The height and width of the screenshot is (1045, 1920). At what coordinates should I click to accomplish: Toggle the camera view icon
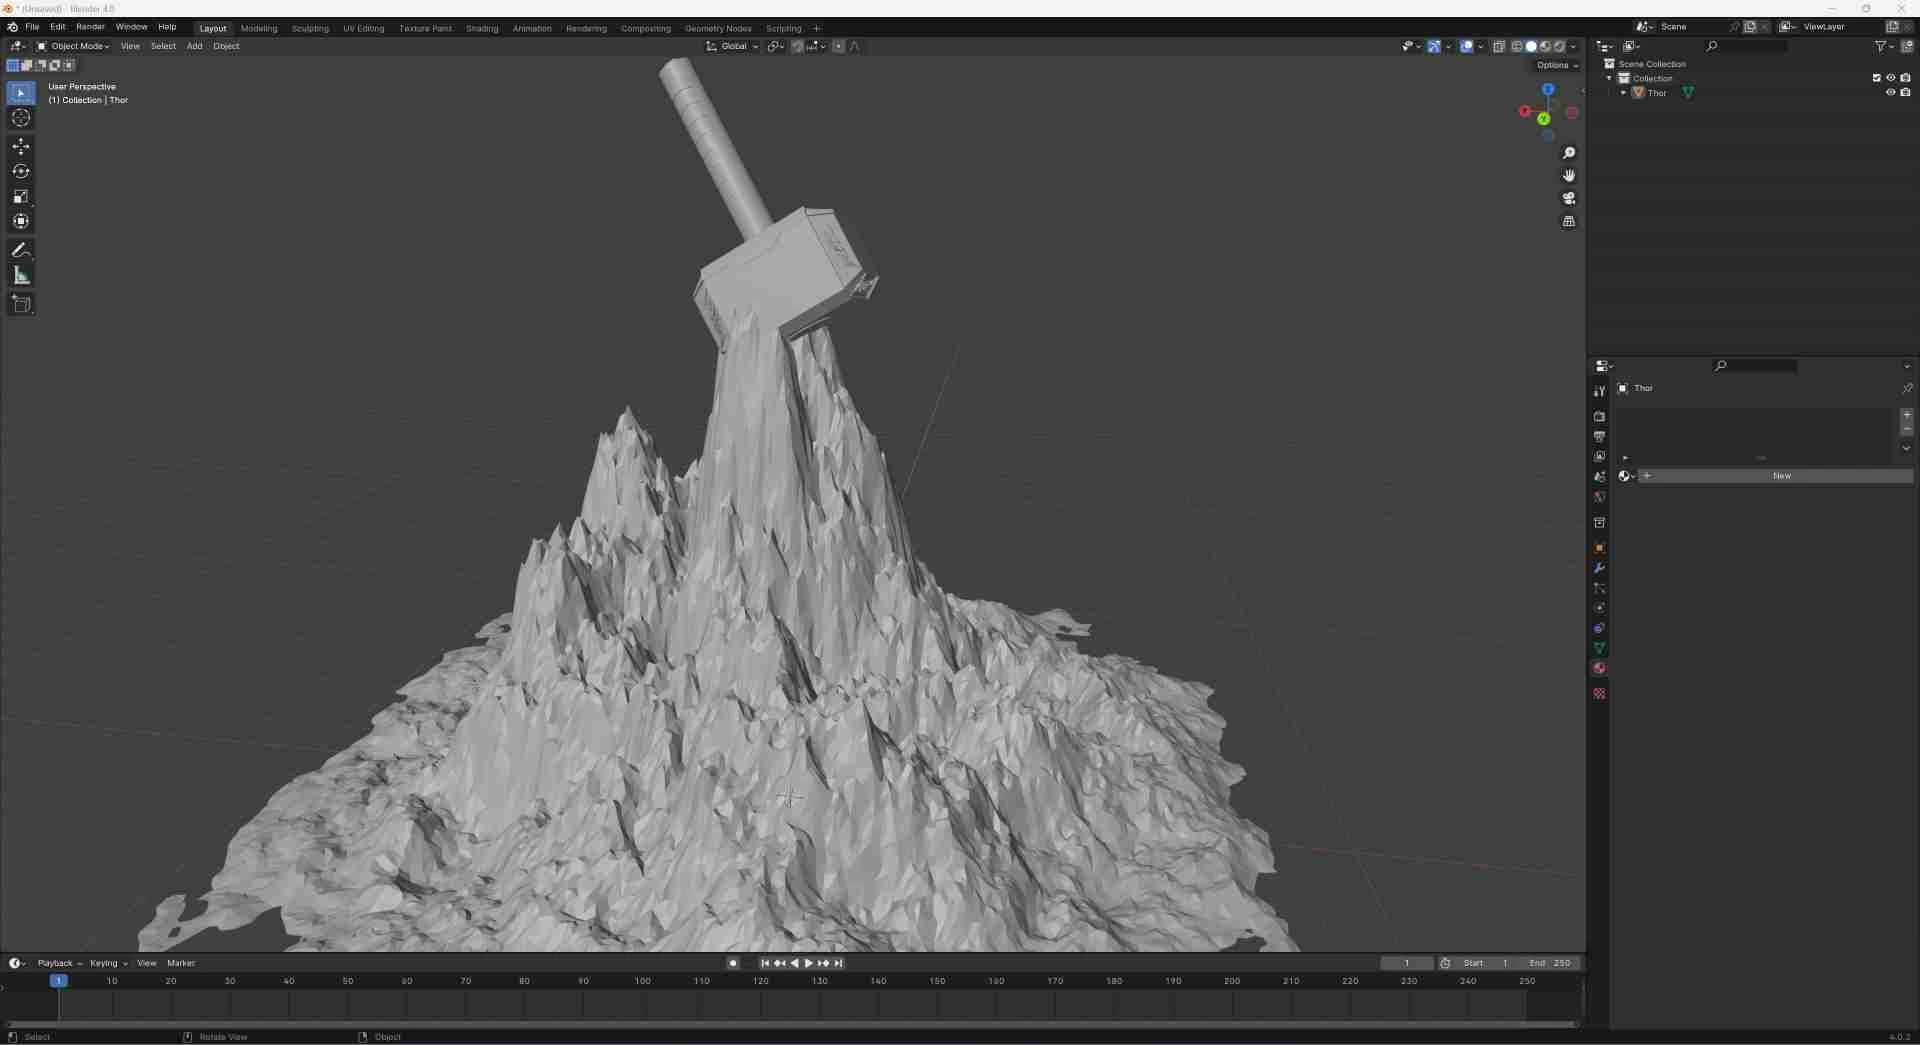(1569, 199)
